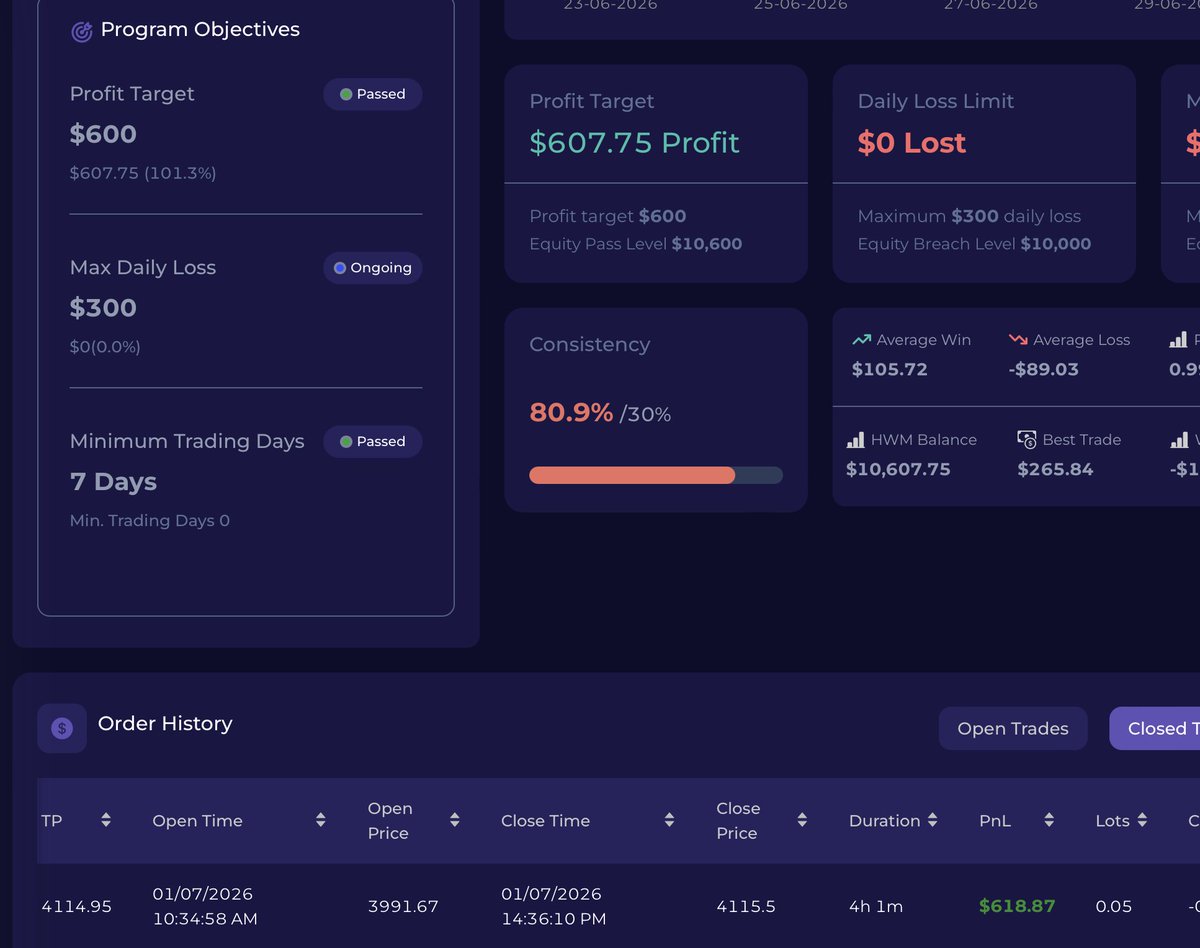Click the 4115.5 close price cell
The image size is (1200, 948).
tap(746, 907)
